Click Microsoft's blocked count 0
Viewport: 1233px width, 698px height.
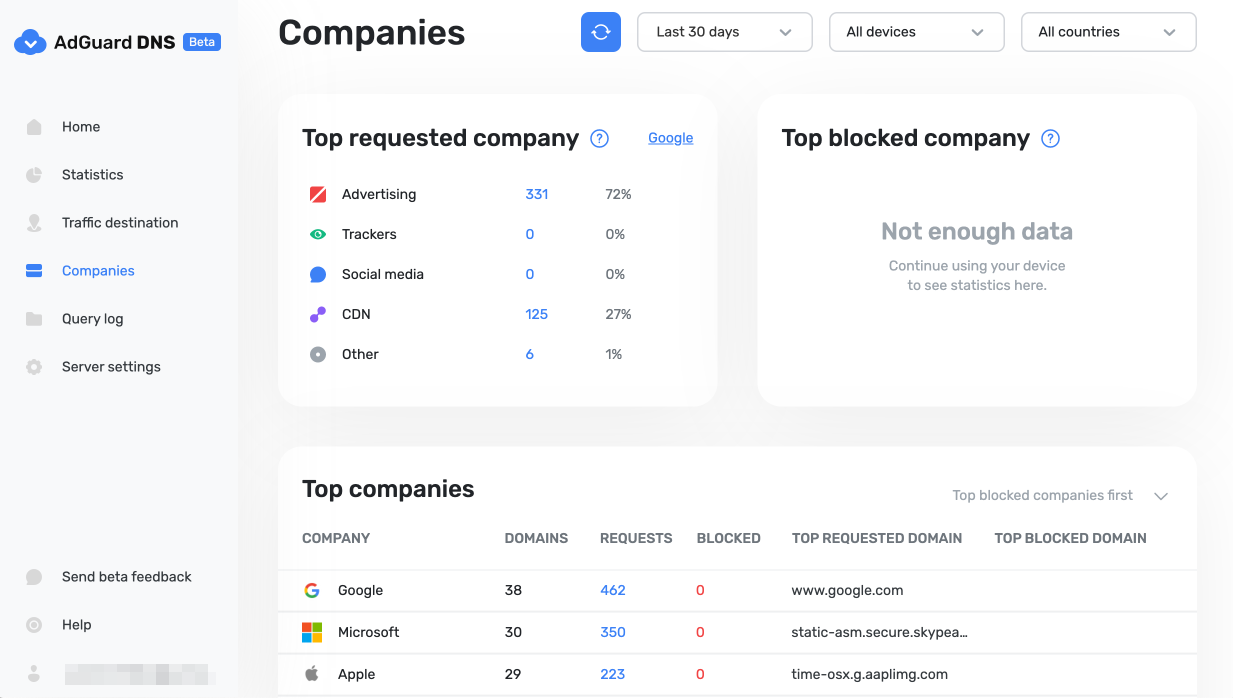(x=700, y=633)
